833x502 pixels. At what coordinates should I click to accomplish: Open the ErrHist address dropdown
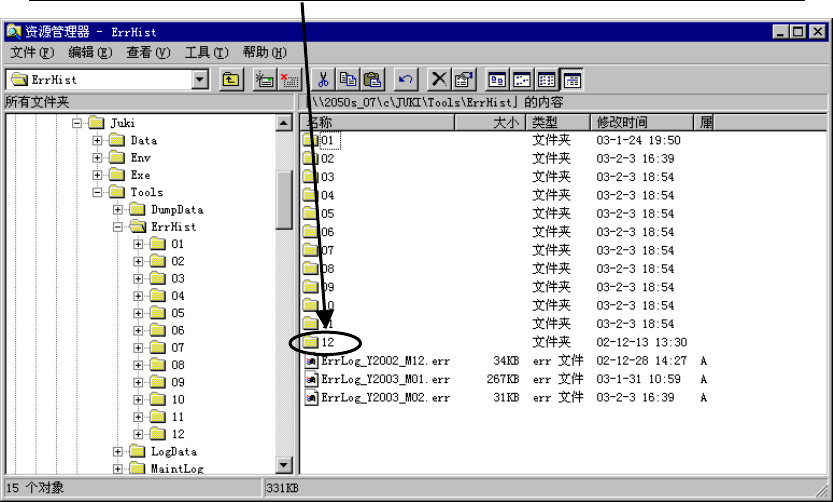[x=199, y=80]
